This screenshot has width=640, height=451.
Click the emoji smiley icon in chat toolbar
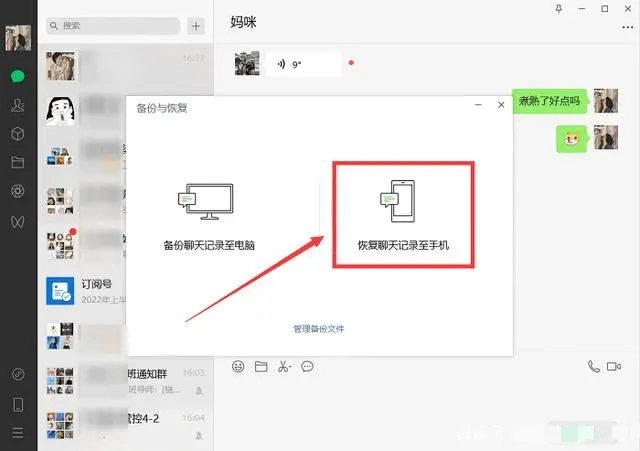(x=238, y=366)
